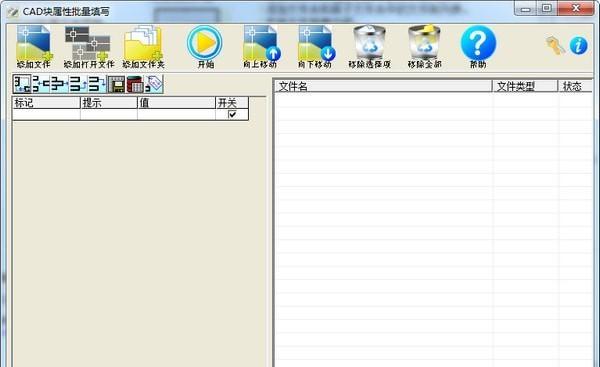Click the key registration icon

click(x=555, y=46)
